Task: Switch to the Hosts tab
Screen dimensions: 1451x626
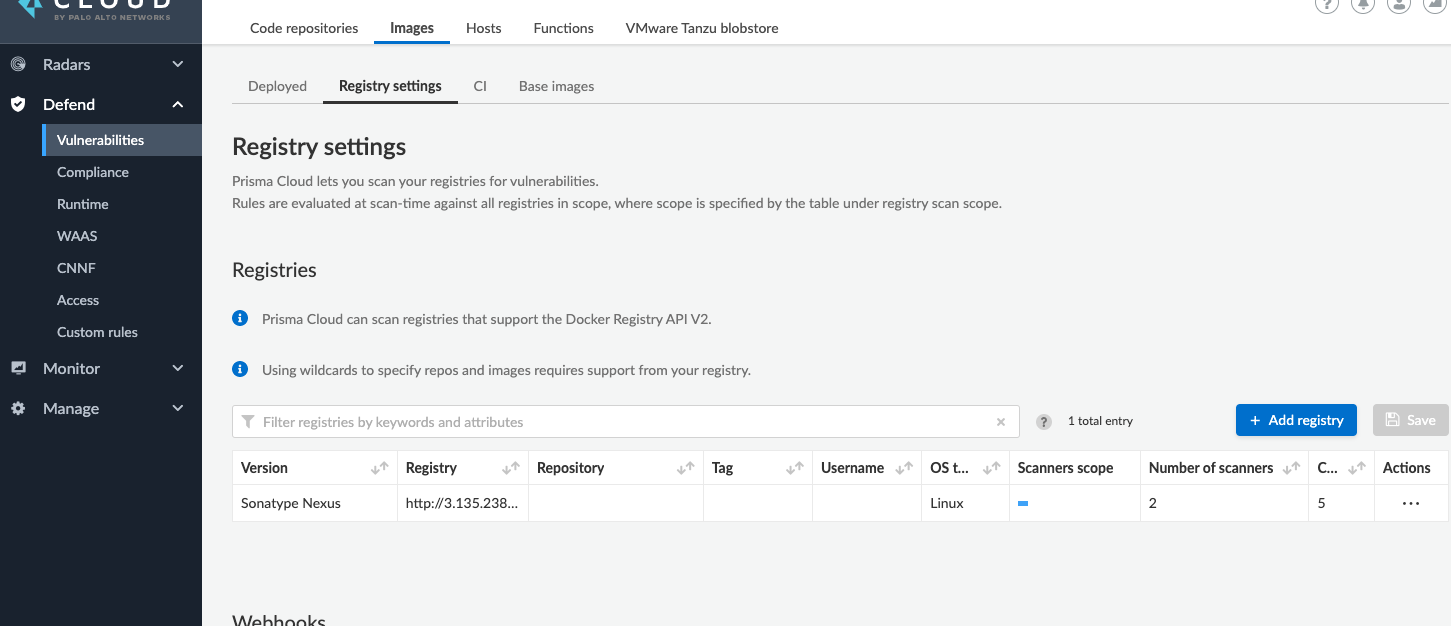Action: pyautogui.click(x=483, y=28)
